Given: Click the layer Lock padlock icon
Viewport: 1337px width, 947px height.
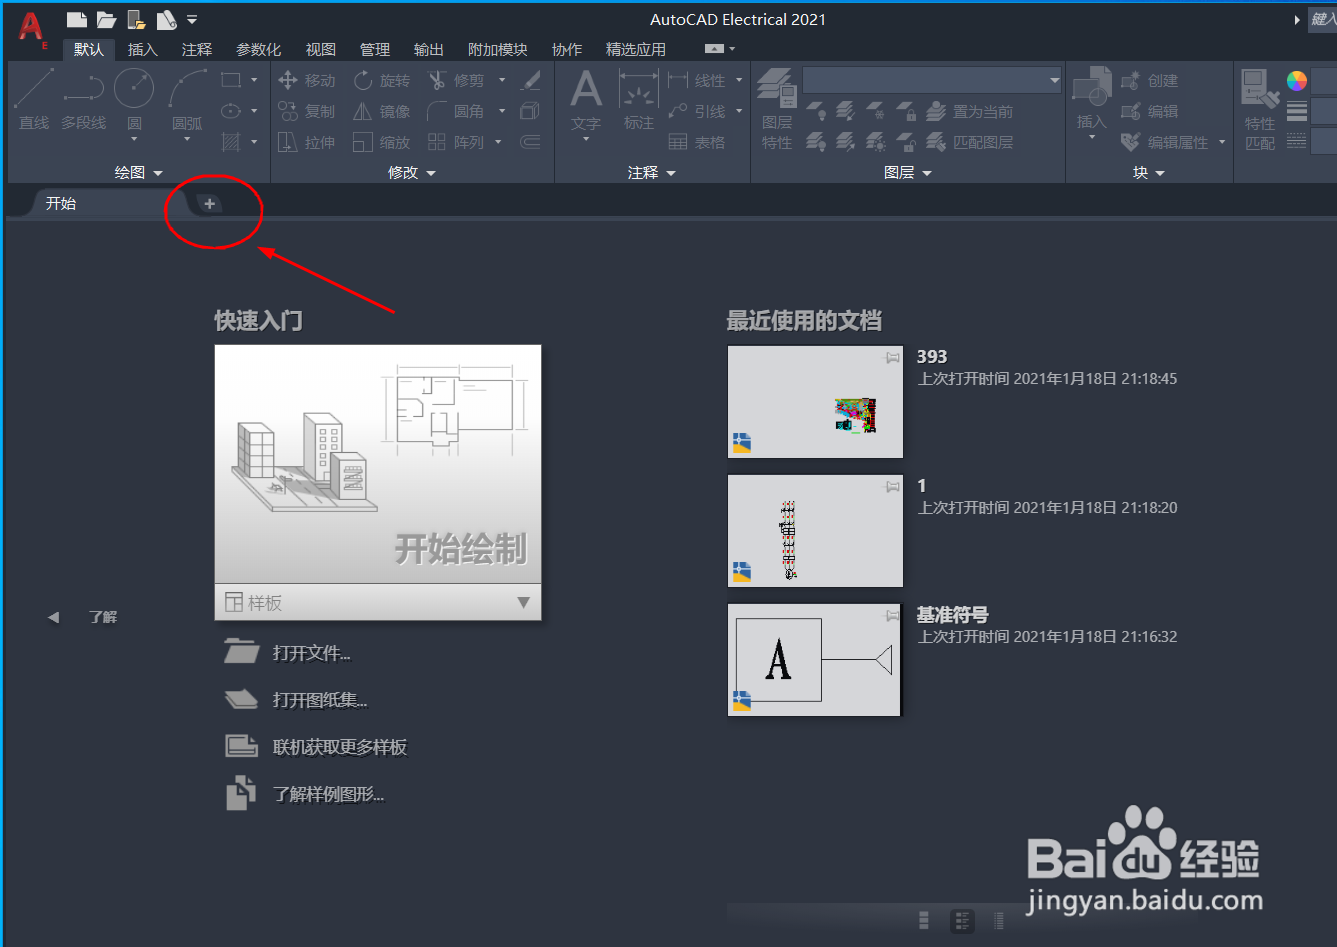Looking at the screenshot, I should [x=906, y=111].
